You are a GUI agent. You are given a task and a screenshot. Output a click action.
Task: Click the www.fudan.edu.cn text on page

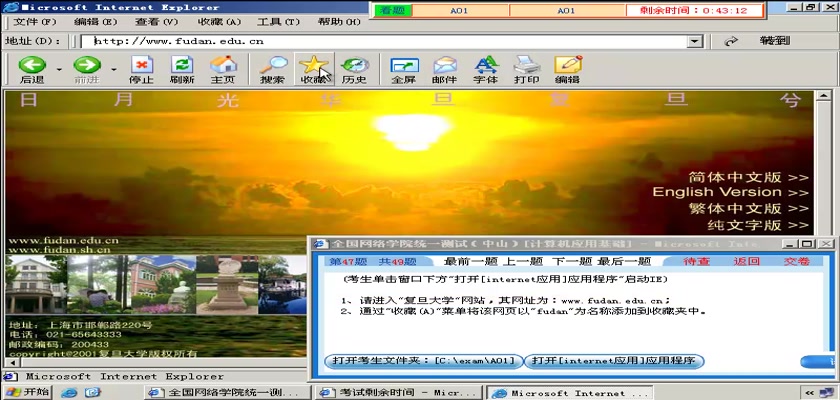(x=63, y=240)
